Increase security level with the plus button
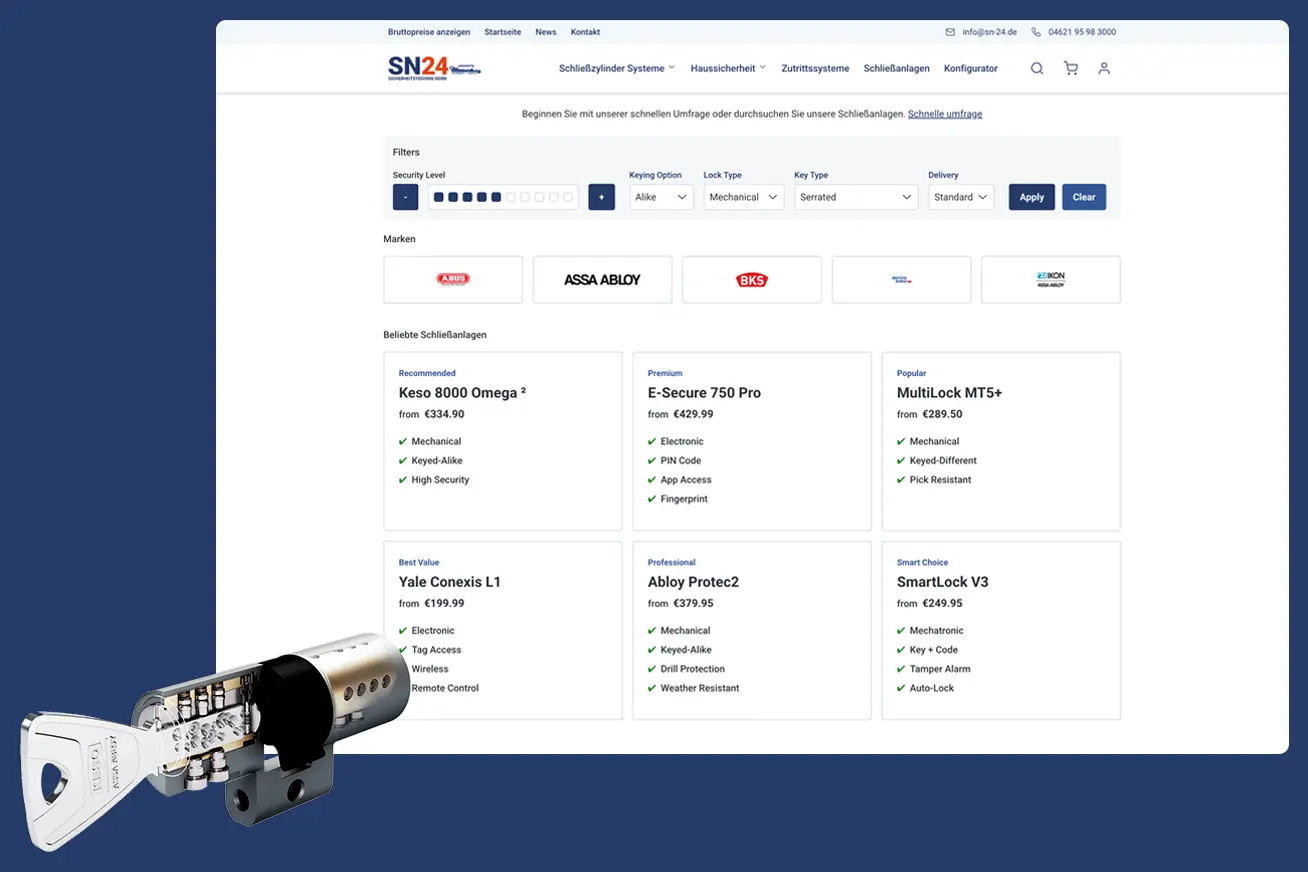 click(x=601, y=197)
